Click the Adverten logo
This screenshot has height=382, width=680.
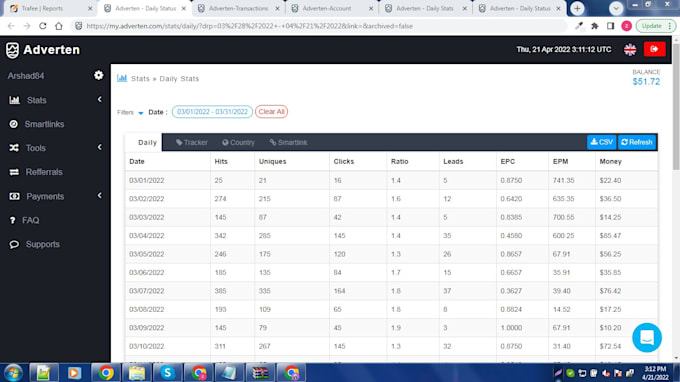(43, 50)
